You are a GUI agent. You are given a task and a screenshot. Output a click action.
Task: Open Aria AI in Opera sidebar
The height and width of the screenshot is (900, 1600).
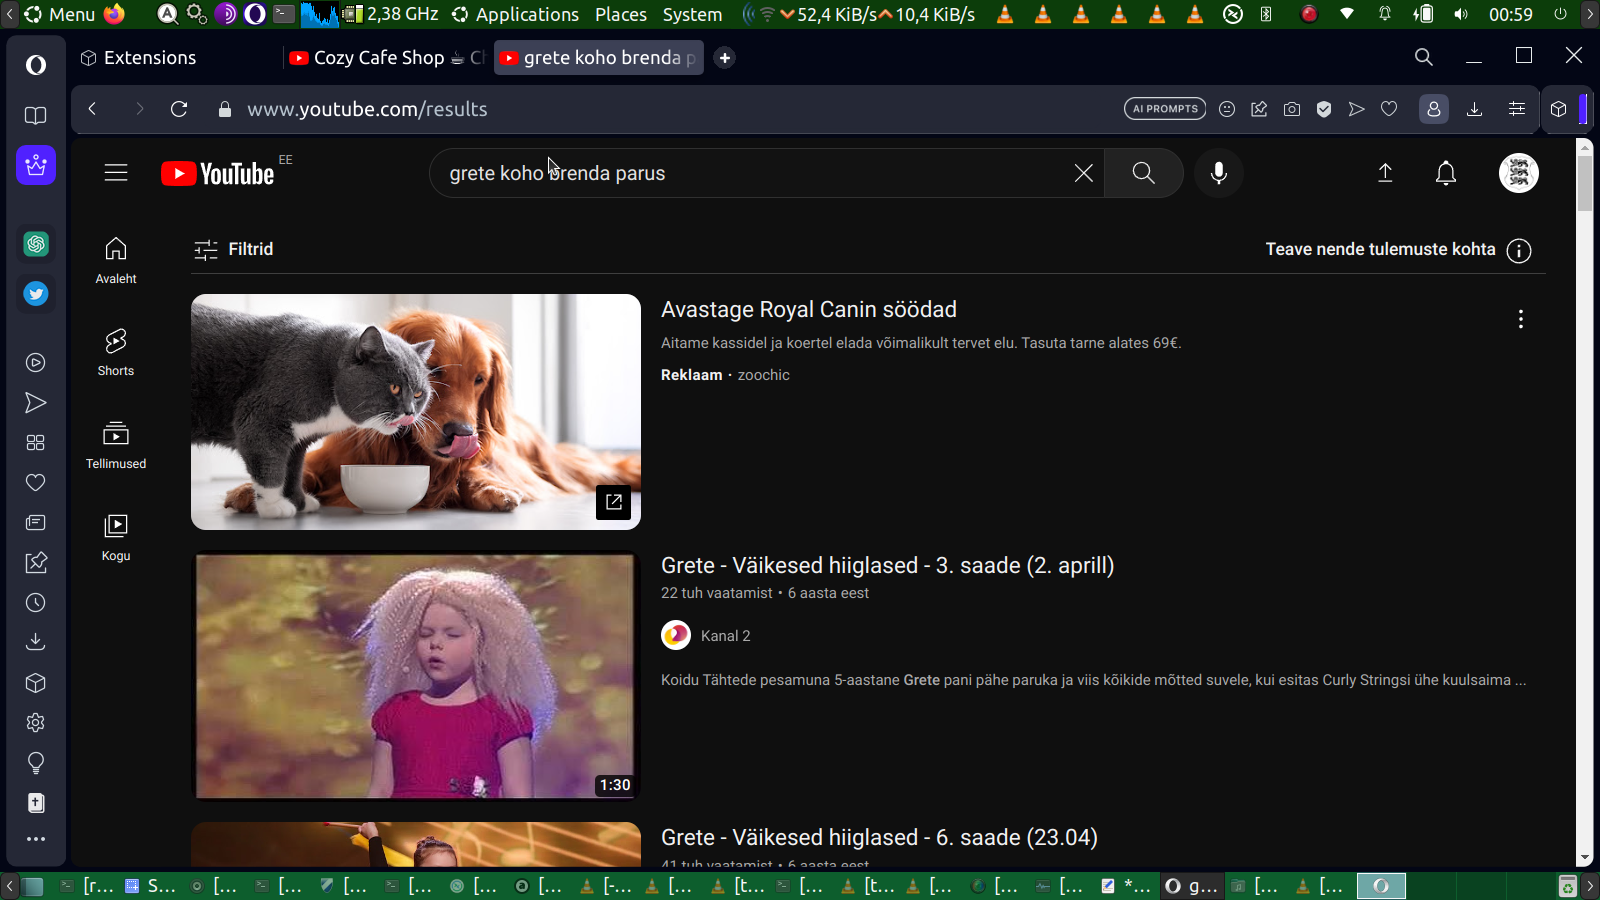(x=36, y=165)
